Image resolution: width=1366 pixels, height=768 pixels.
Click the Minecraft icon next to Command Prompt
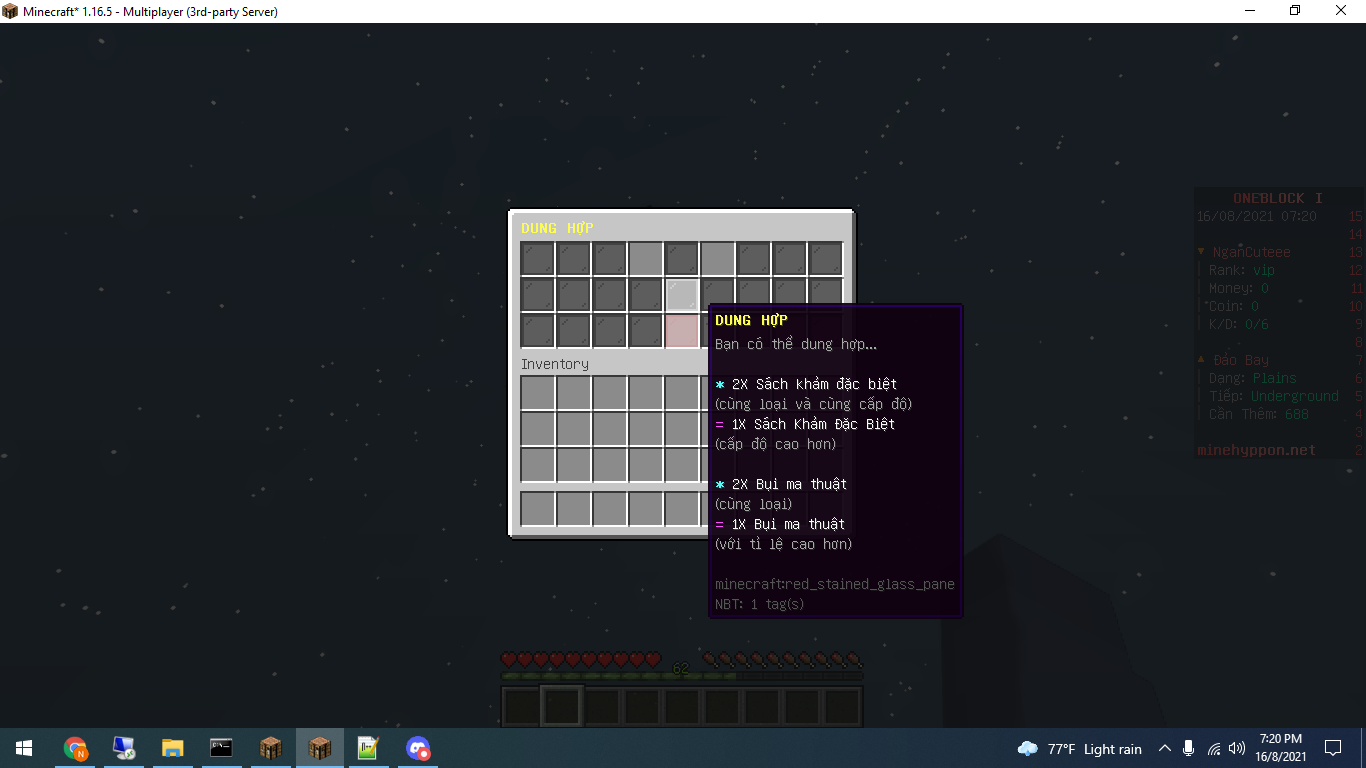(x=270, y=748)
